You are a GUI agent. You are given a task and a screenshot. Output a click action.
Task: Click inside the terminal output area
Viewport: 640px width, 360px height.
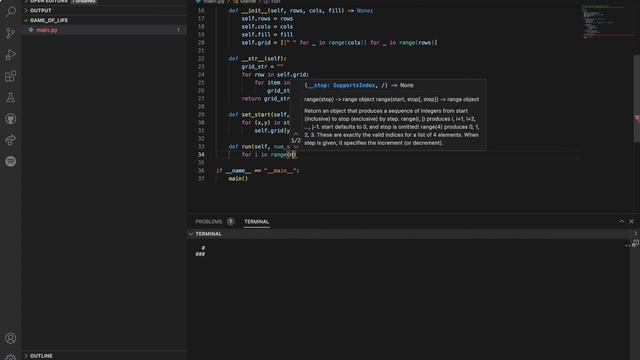point(408,300)
